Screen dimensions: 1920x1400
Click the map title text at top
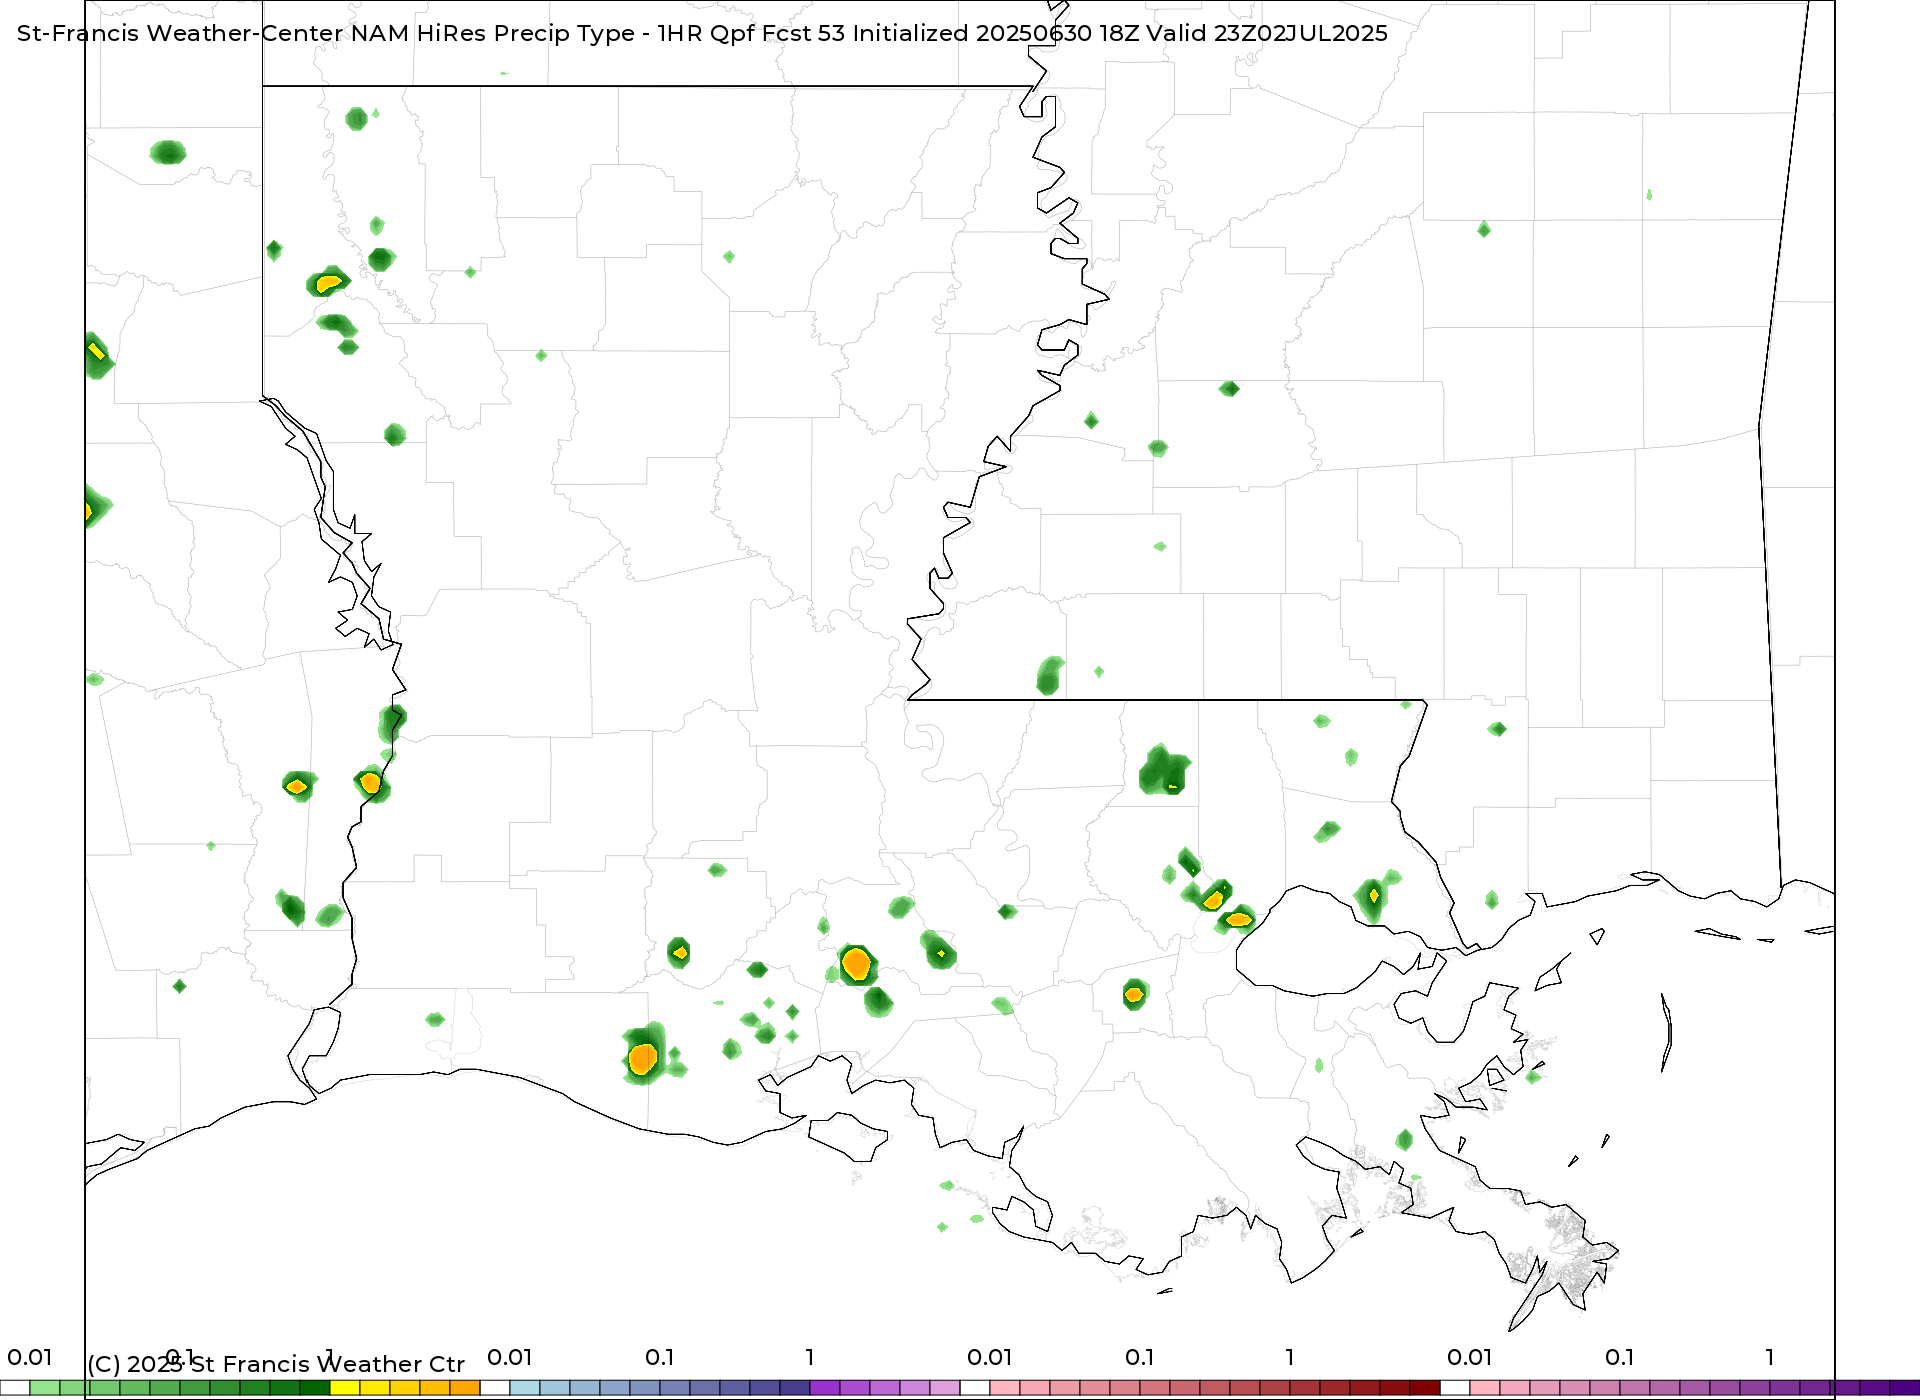click(x=702, y=33)
